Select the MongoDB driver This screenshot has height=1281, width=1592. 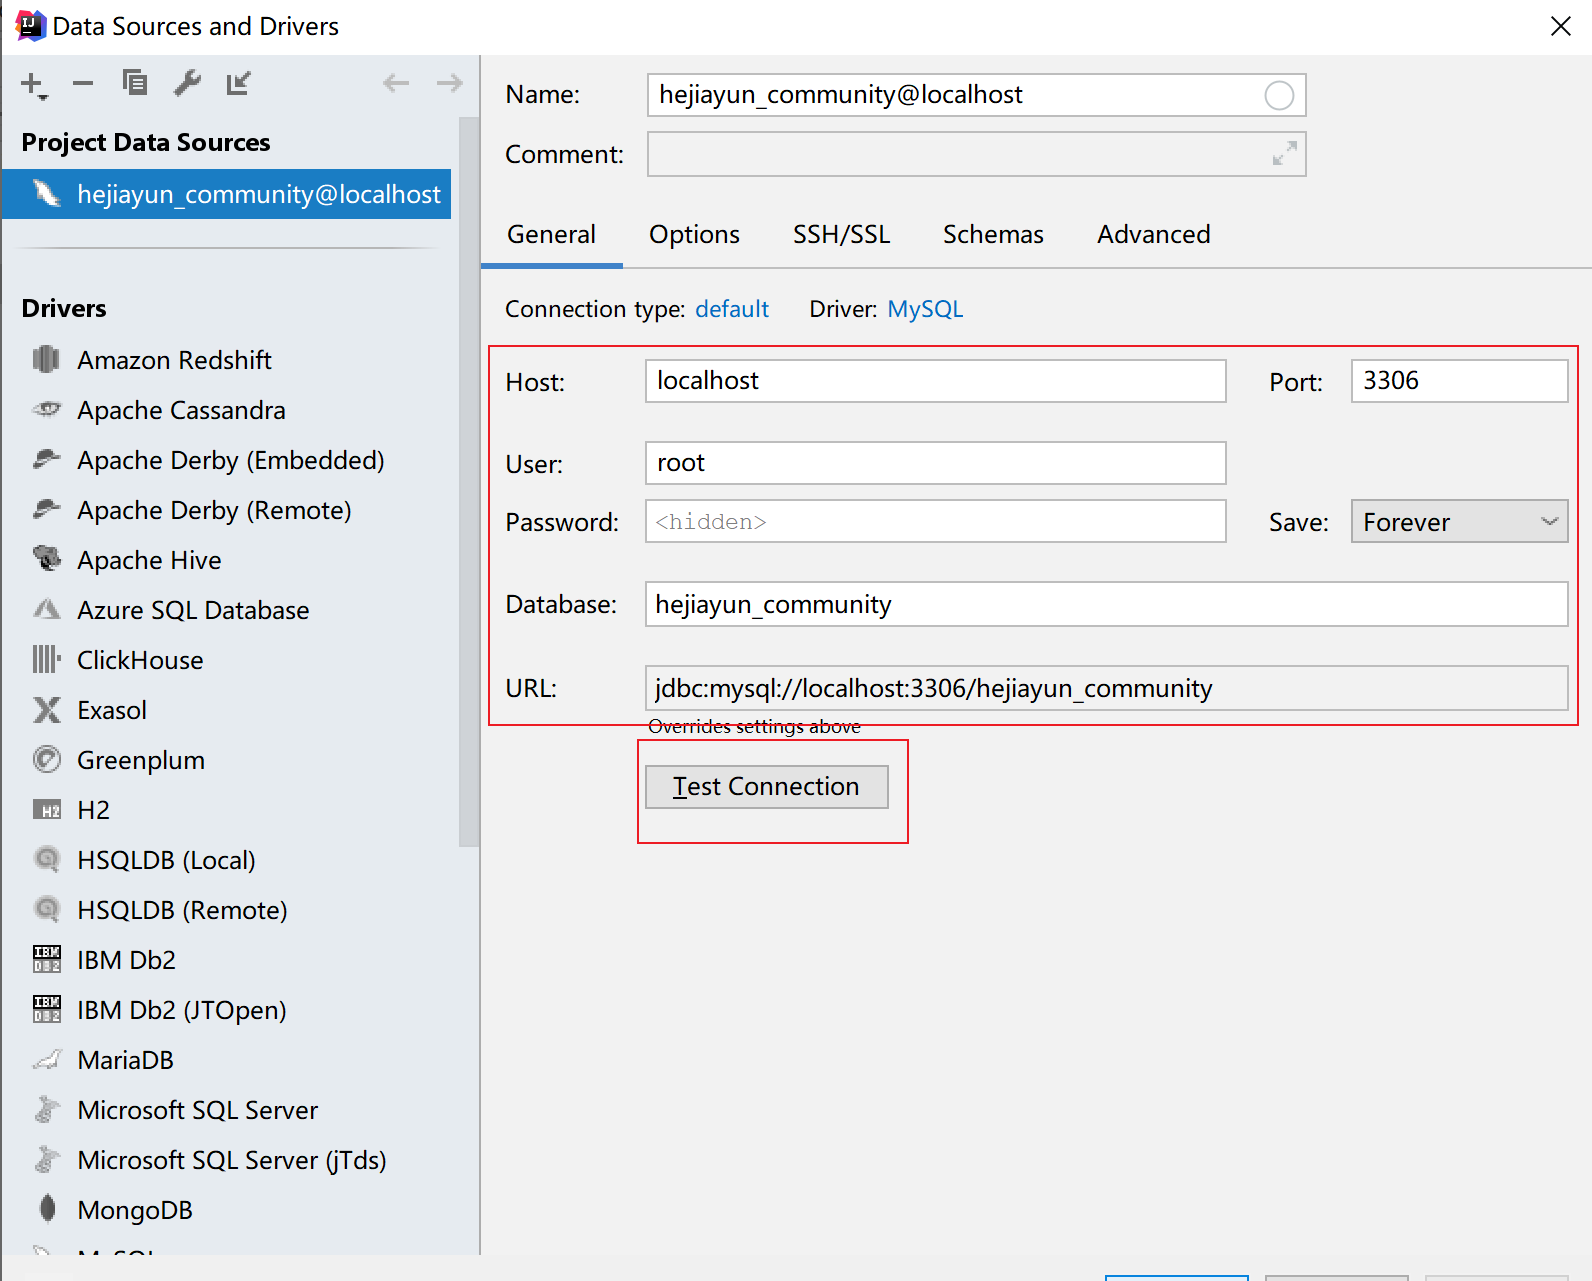(x=134, y=1210)
